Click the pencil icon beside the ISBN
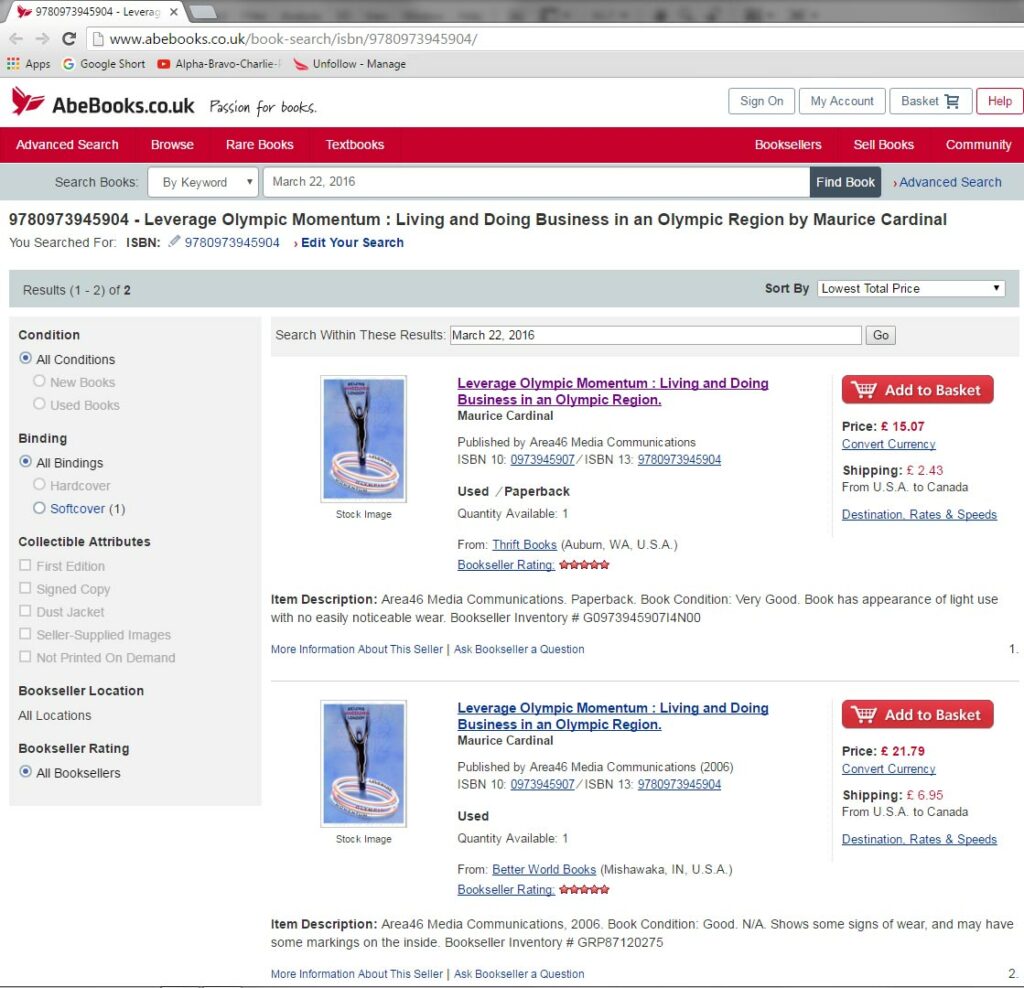Viewport: 1024px width, 988px height. point(174,242)
